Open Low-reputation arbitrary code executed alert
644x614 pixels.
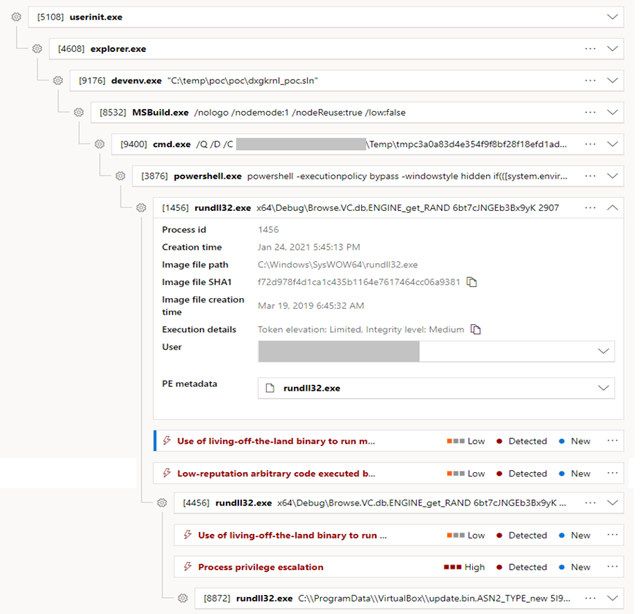[276, 473]
